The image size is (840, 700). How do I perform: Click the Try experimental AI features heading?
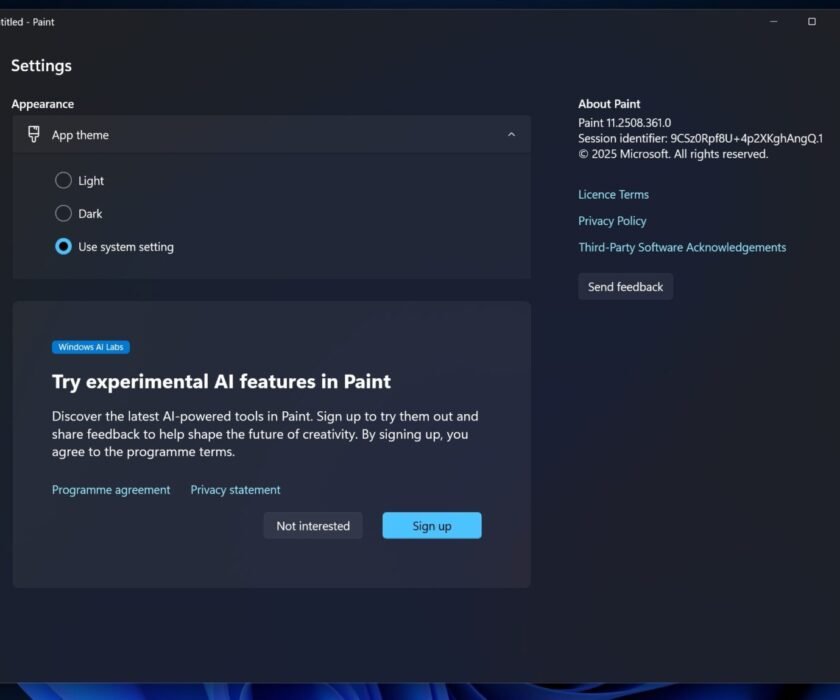click(221, 381)
